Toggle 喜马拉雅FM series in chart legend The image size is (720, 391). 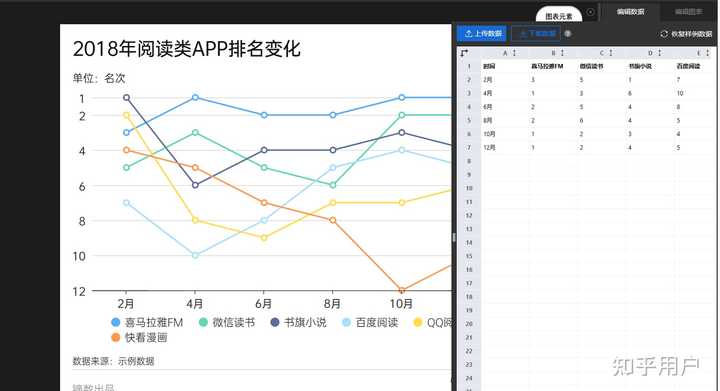147,323
